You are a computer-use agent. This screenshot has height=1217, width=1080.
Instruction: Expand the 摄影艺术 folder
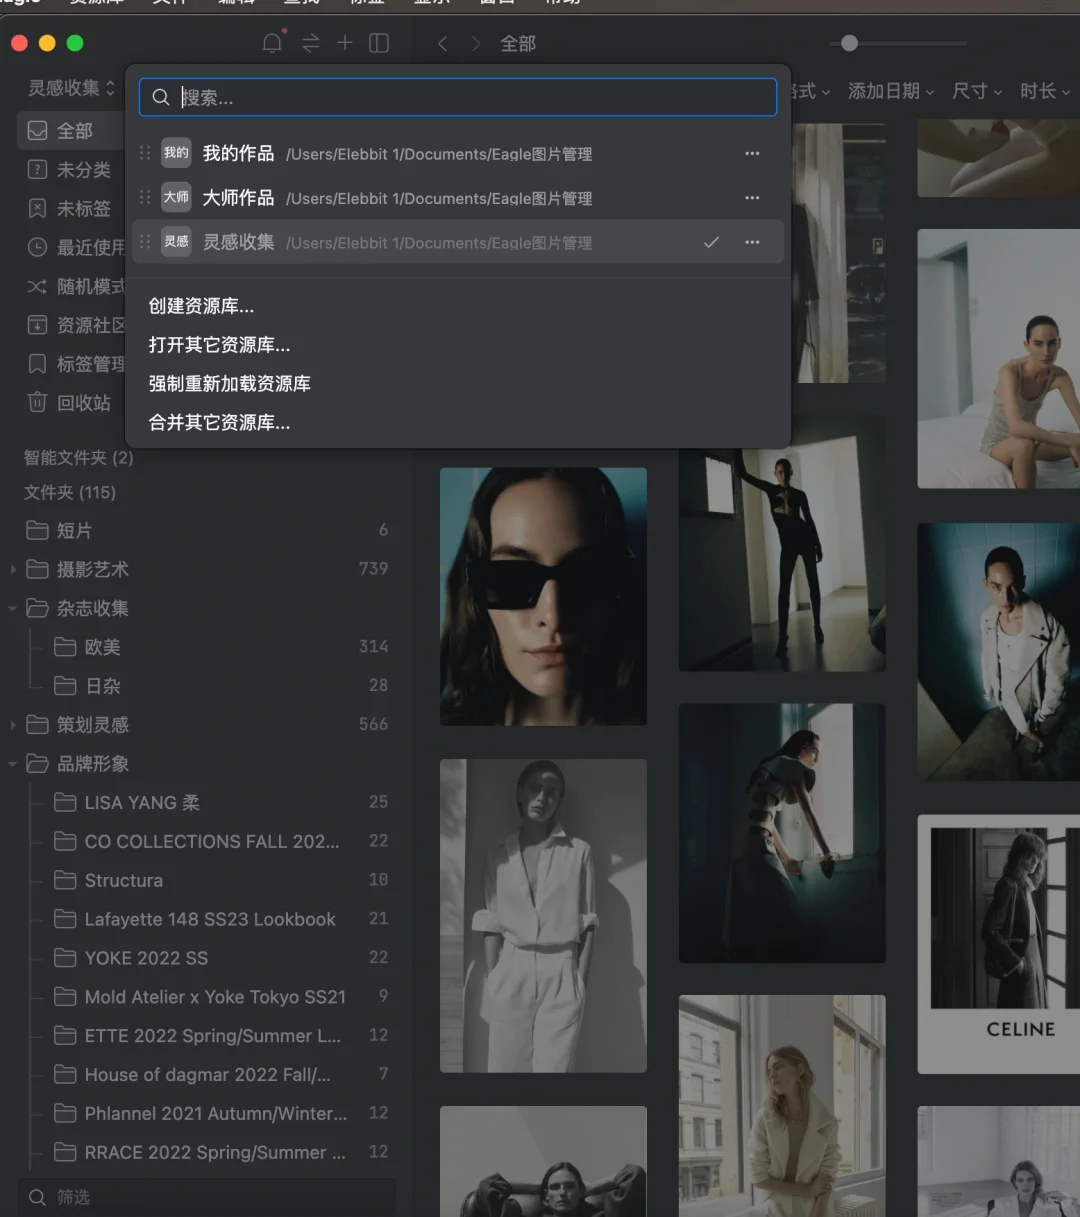tap(13, 569)
